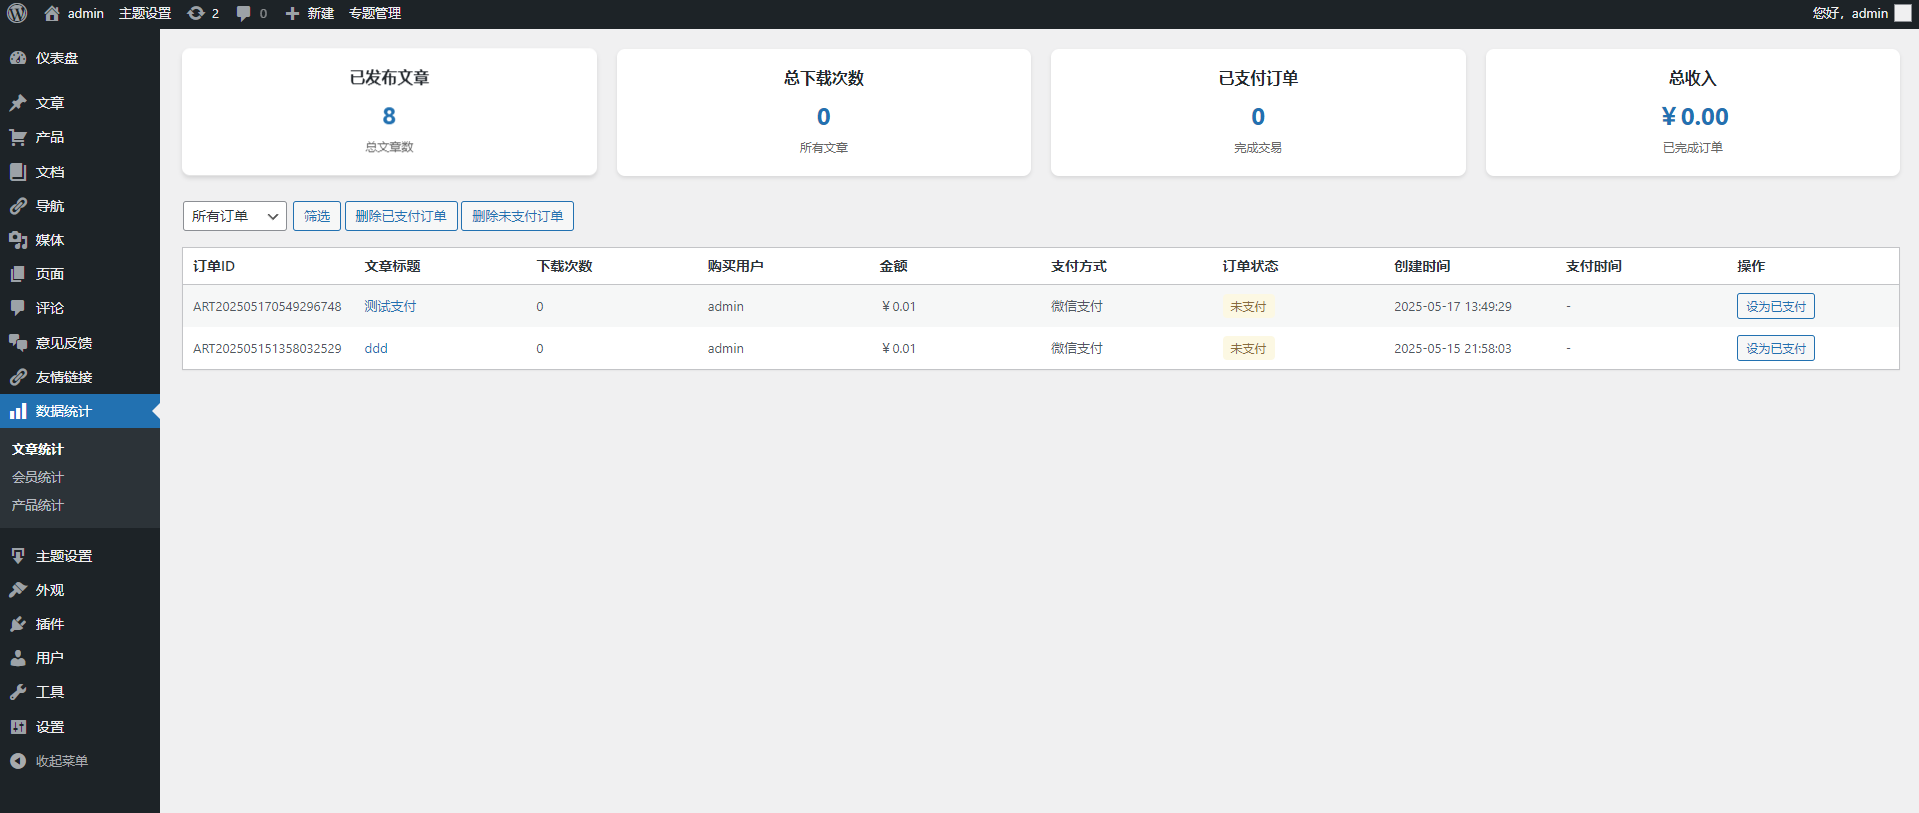
Task: Click the 插件 plug icon
Action: pos(18,624)
